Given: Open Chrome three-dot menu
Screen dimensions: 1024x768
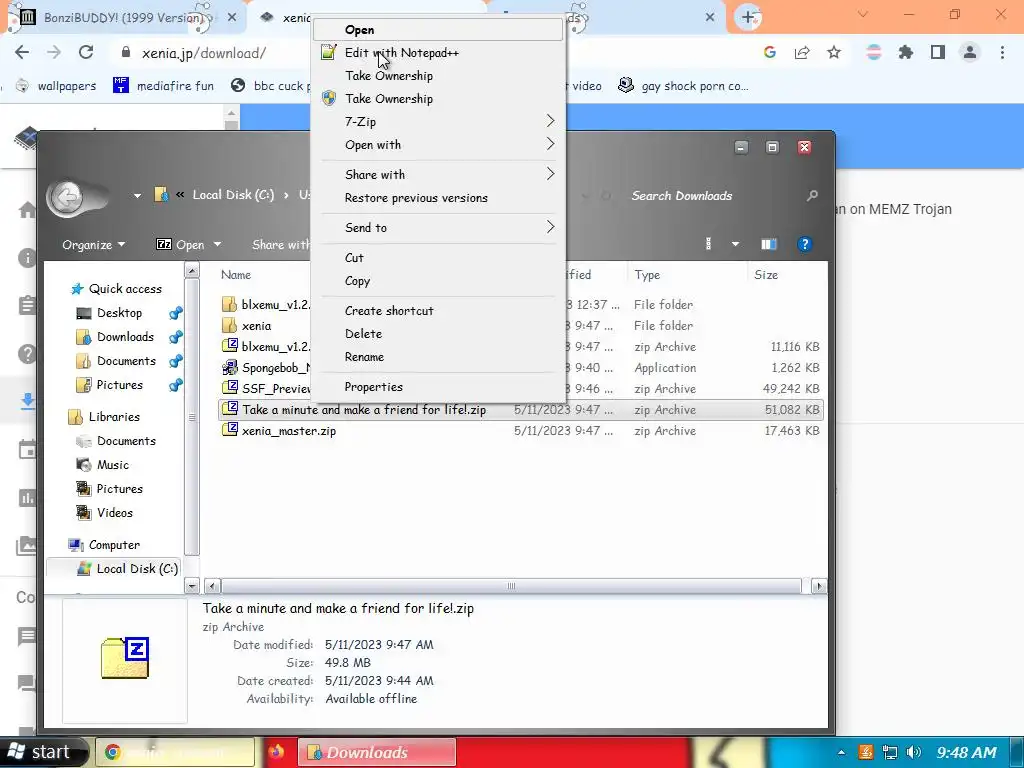Looking at the screenshot, I should coord(1002,53).
